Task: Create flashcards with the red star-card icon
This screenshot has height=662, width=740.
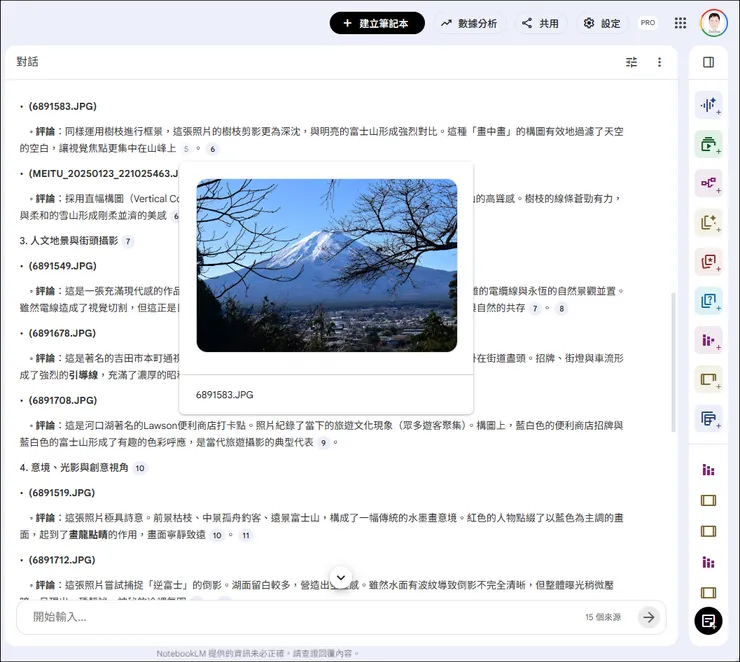Action: (x=708, y=262)
